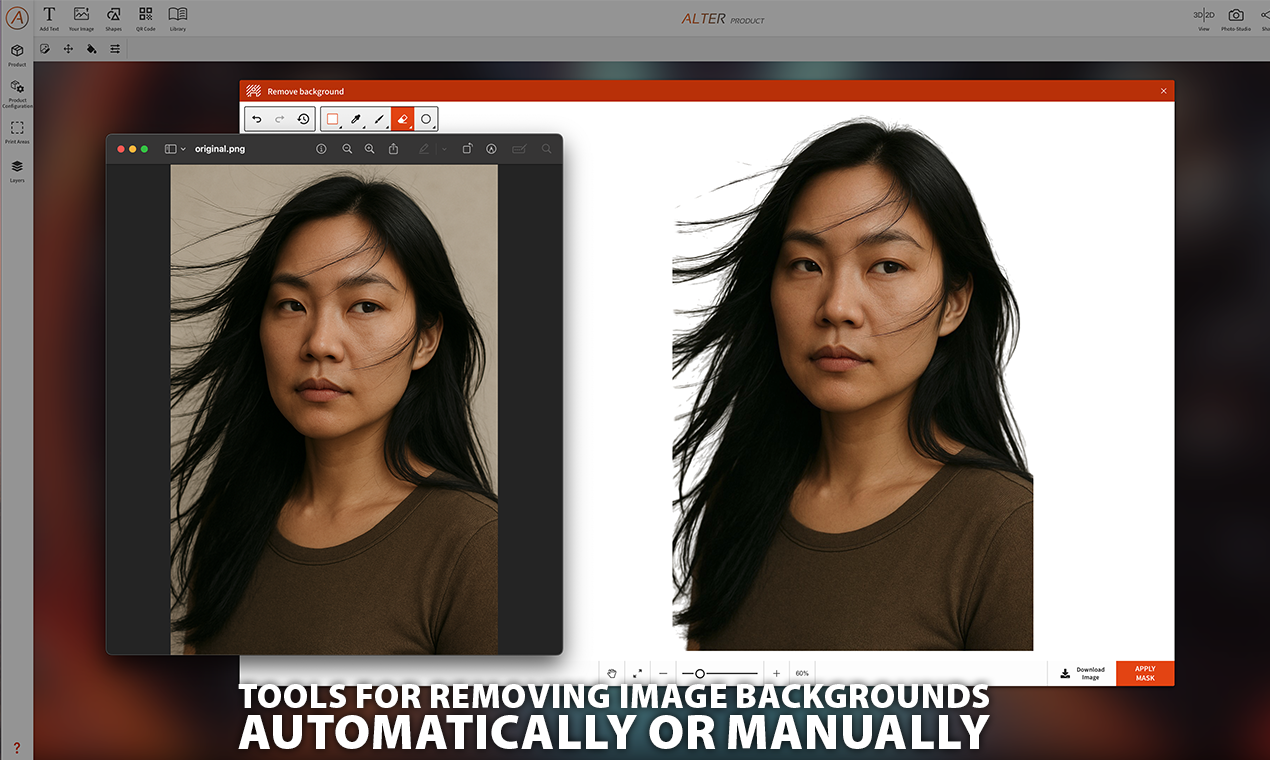Select the active eraser tool
The height and width of the screenshot is (760, 1270).
click(402, 119)
